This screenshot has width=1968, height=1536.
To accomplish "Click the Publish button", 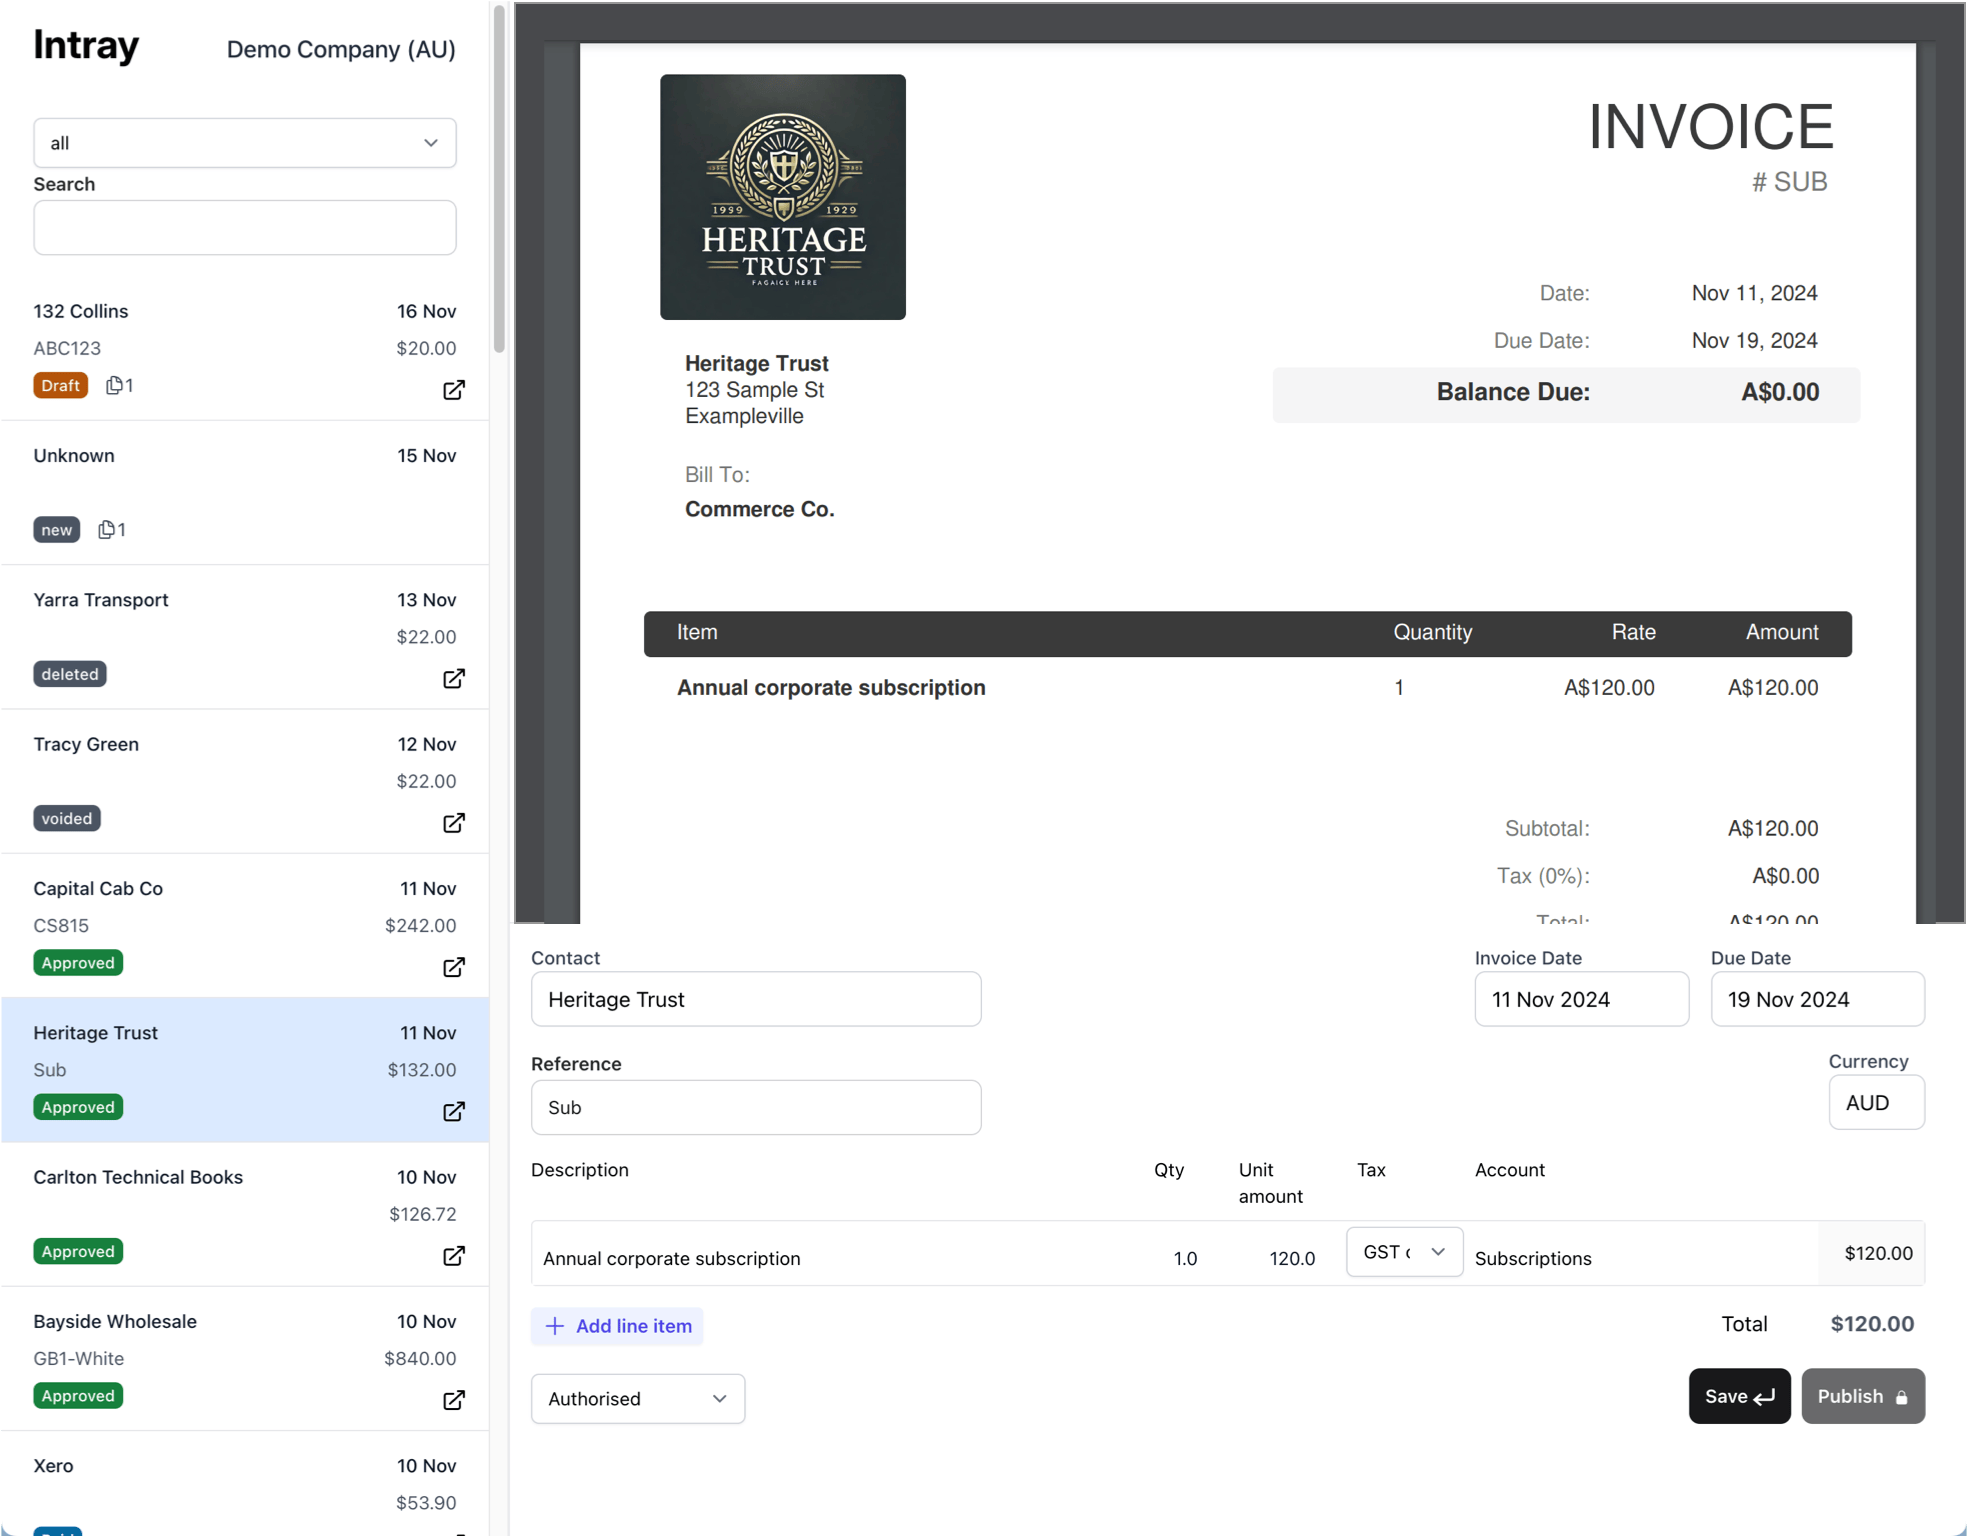I will [1862, 1396].
